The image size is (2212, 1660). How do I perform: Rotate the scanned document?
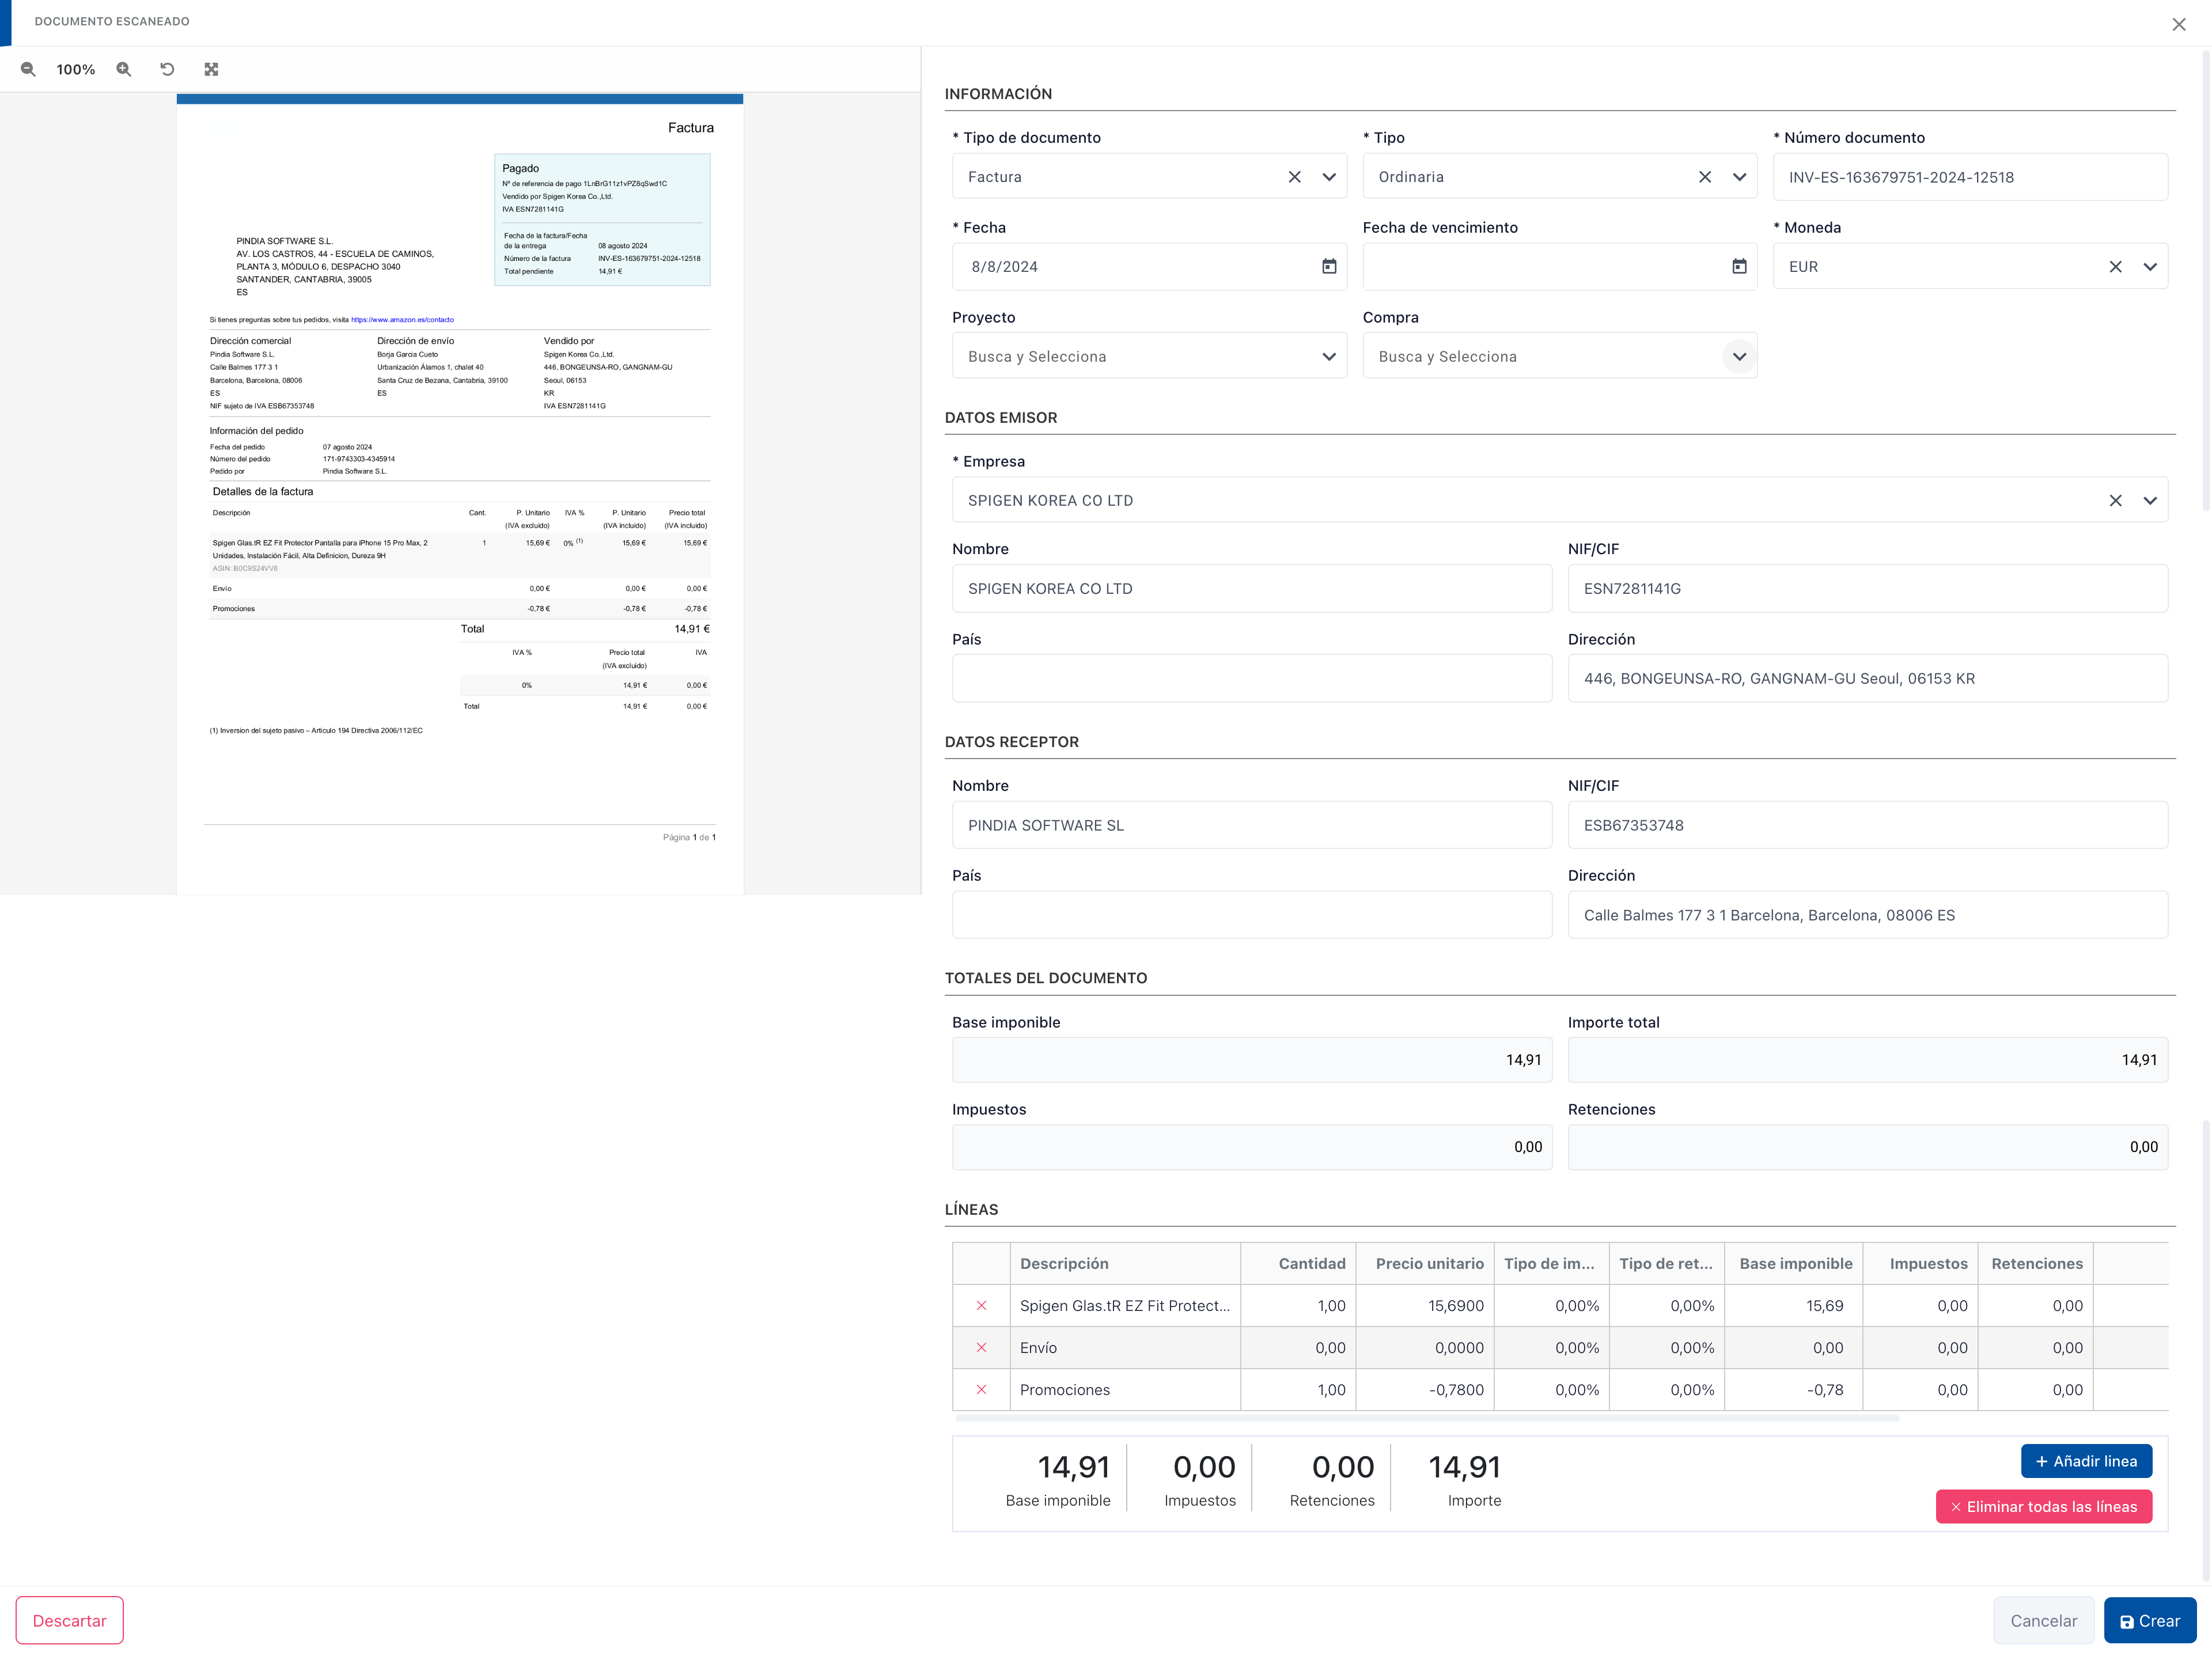coord(167,69)
